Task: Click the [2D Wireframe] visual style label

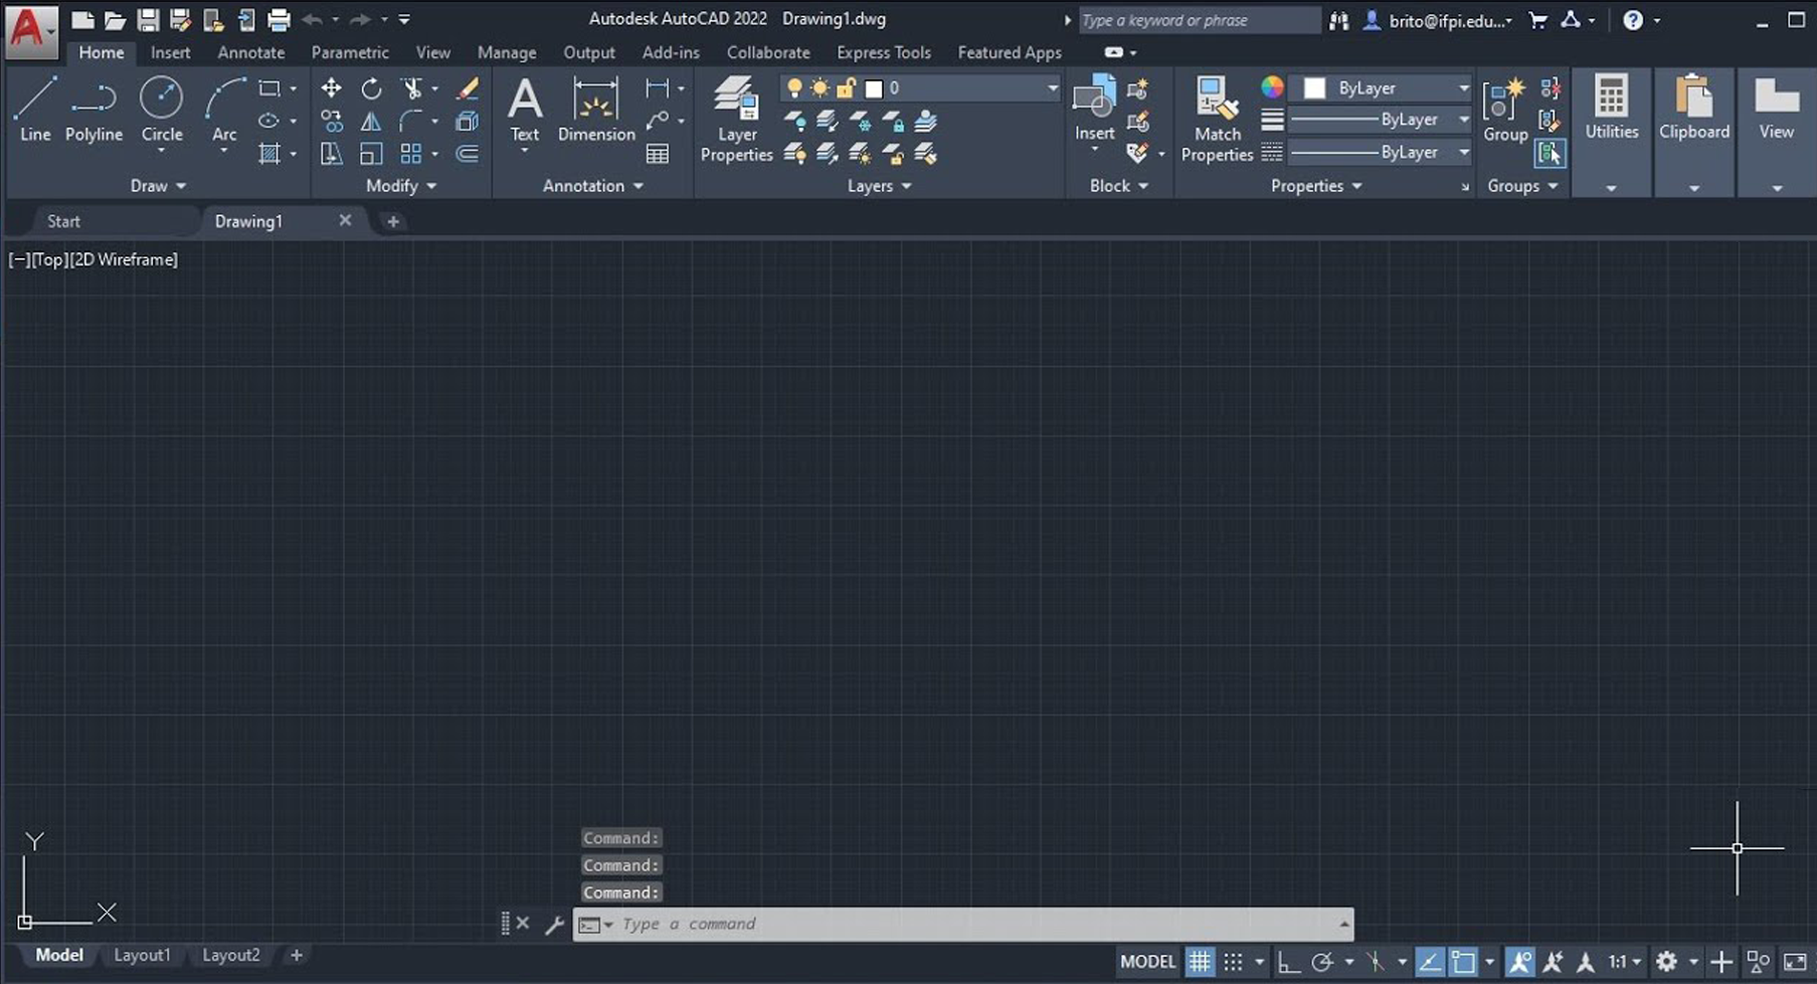Action: click(124, 259)
